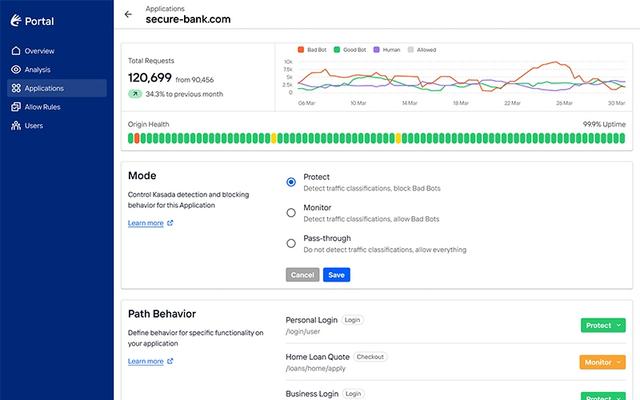The image size is (640, 400).
Task: Click the Bad Bot legend color swatch
Action: point(301,49)
